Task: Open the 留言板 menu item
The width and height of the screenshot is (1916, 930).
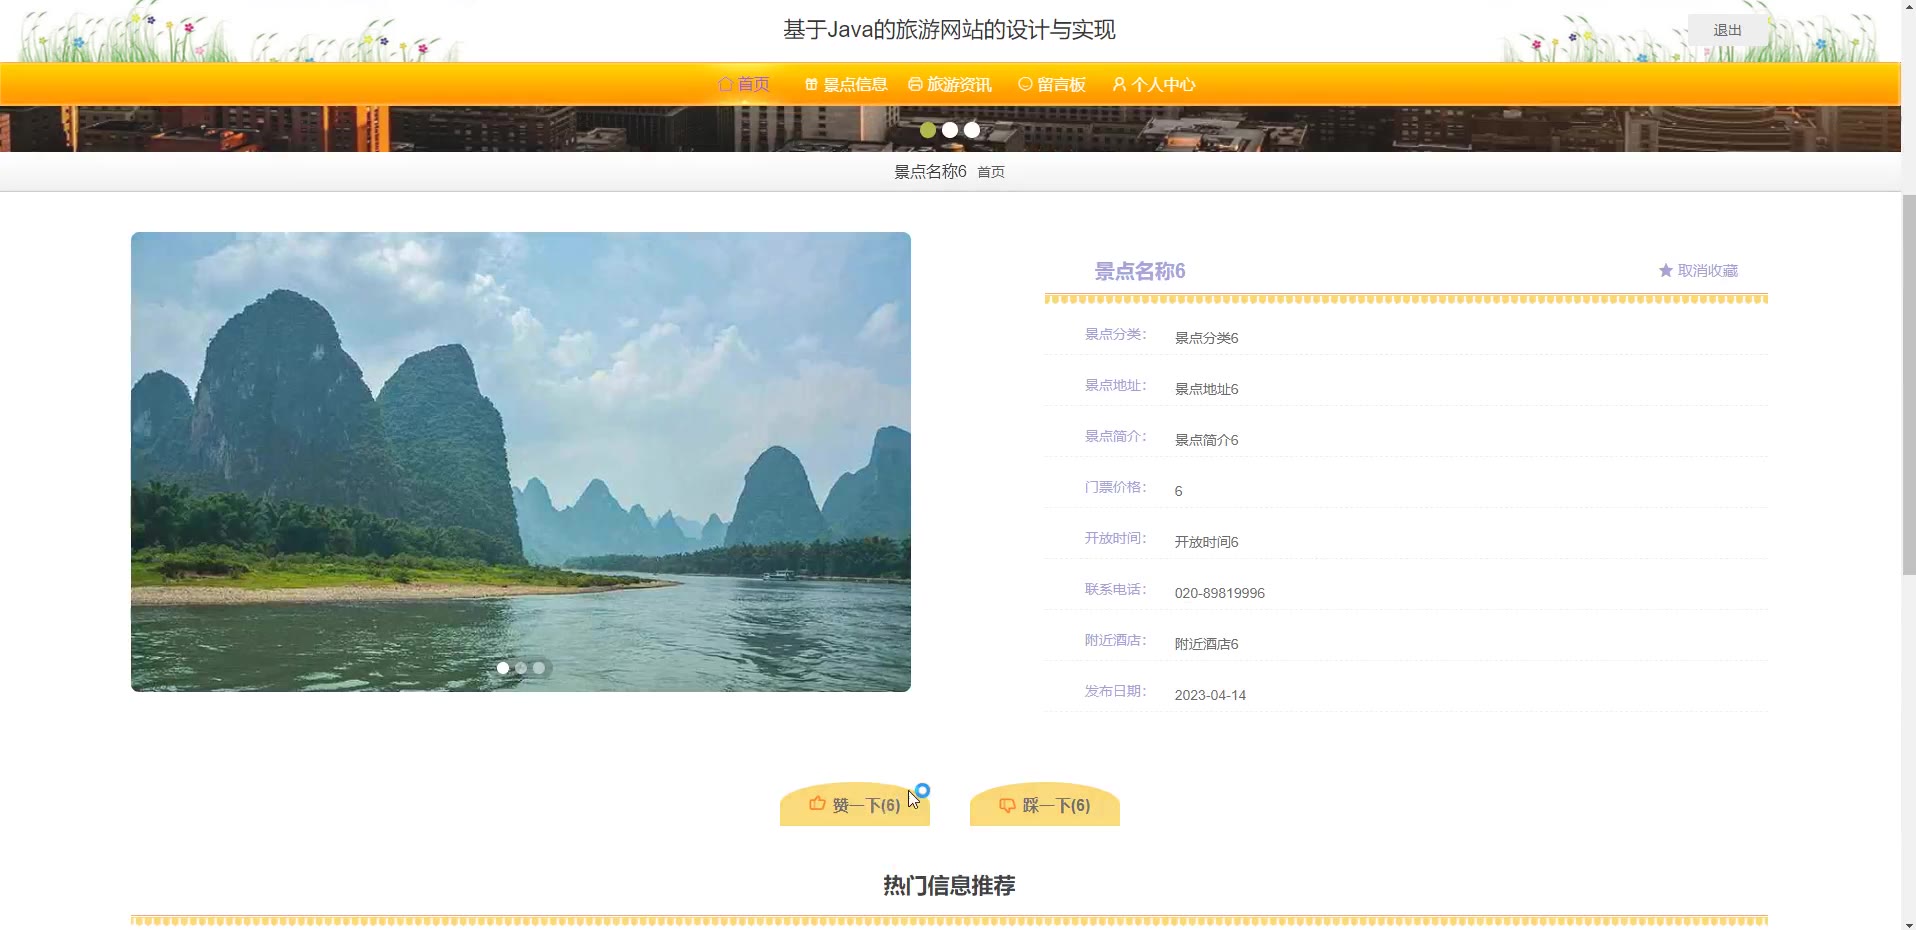Action: click(1052, 84)
